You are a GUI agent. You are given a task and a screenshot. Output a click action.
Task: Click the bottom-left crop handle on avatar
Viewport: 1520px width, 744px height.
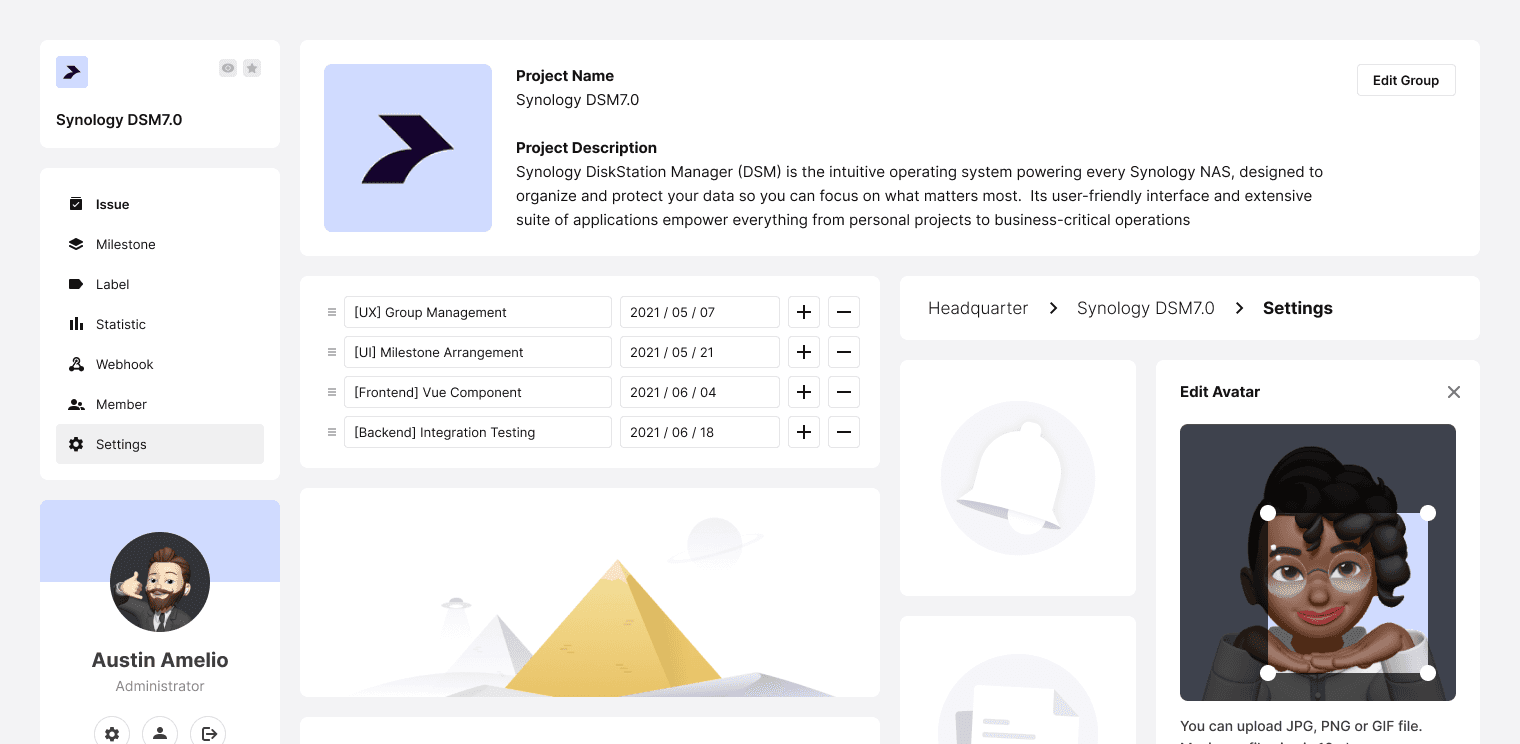point(1268,673)
